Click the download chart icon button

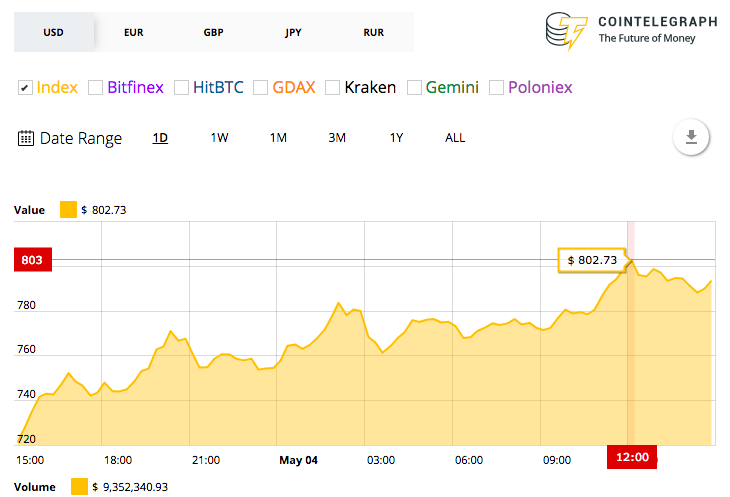pyautogui.click(x=691, y=137)
